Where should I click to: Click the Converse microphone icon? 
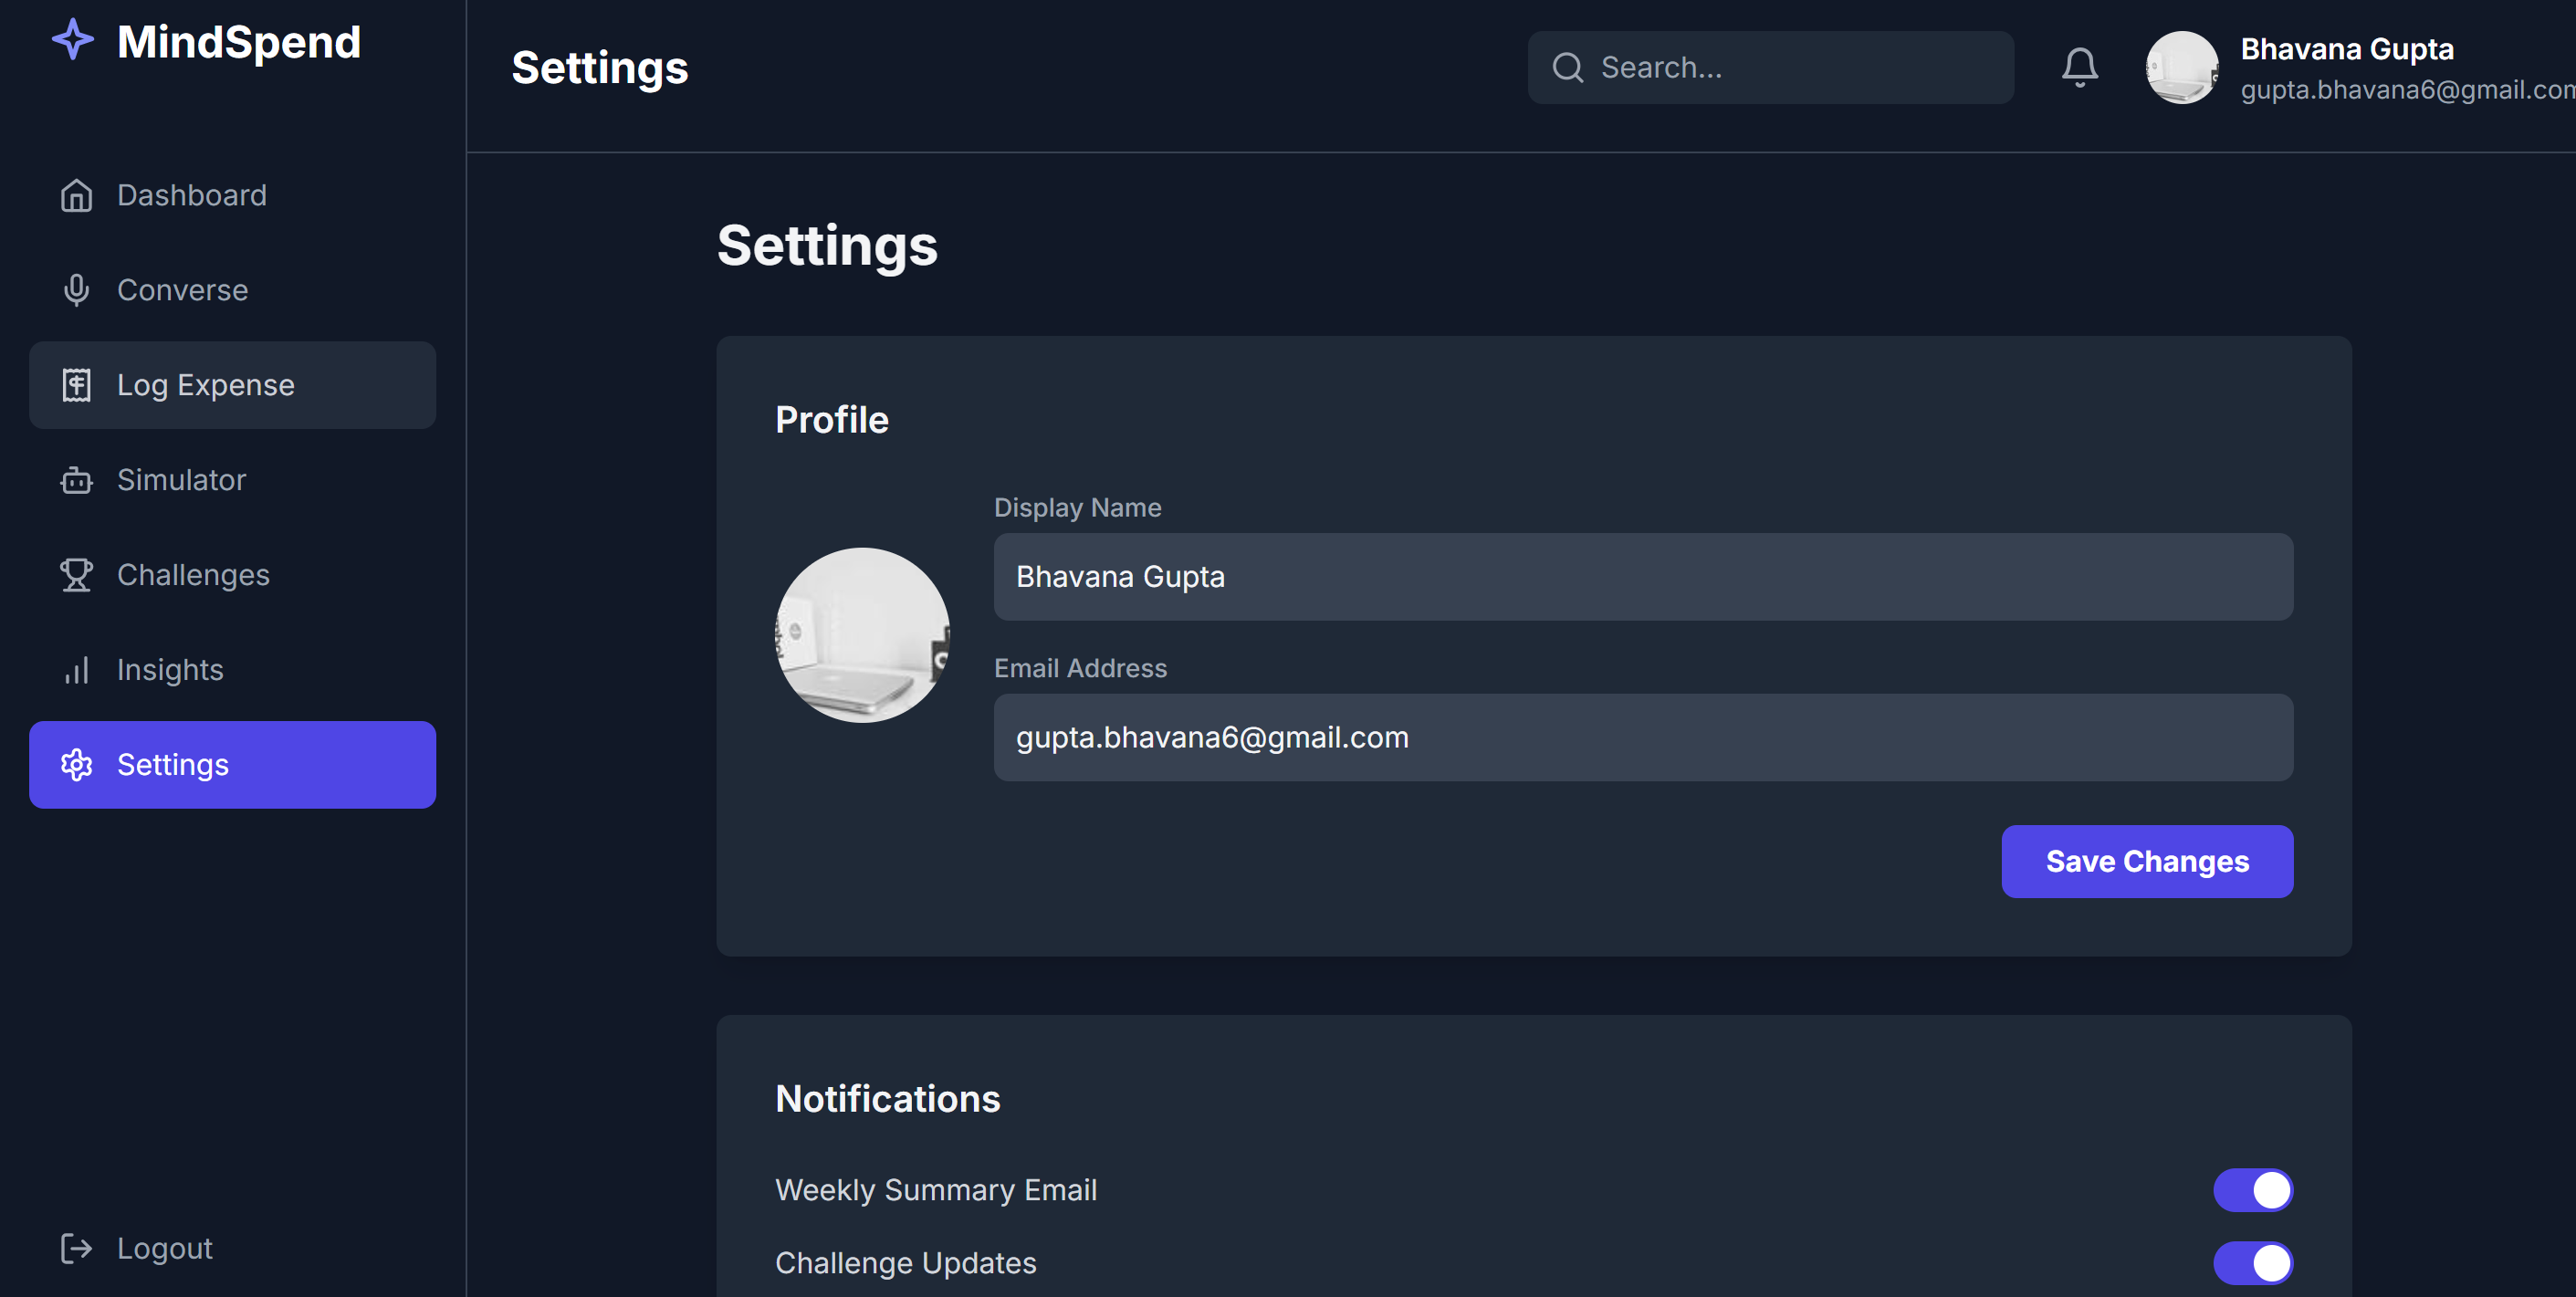click(76, 290)
